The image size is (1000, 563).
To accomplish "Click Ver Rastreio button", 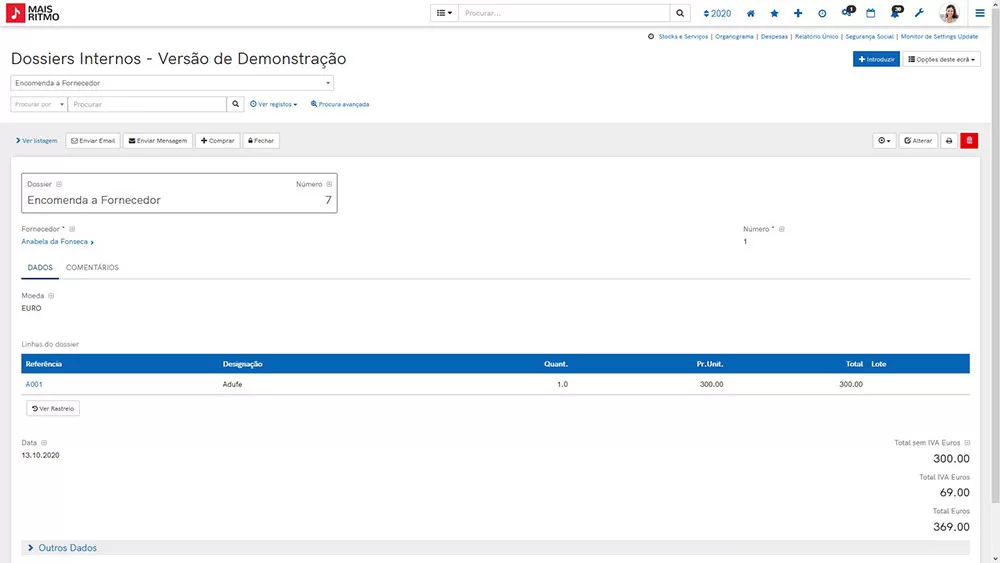I will pos(53,409).
